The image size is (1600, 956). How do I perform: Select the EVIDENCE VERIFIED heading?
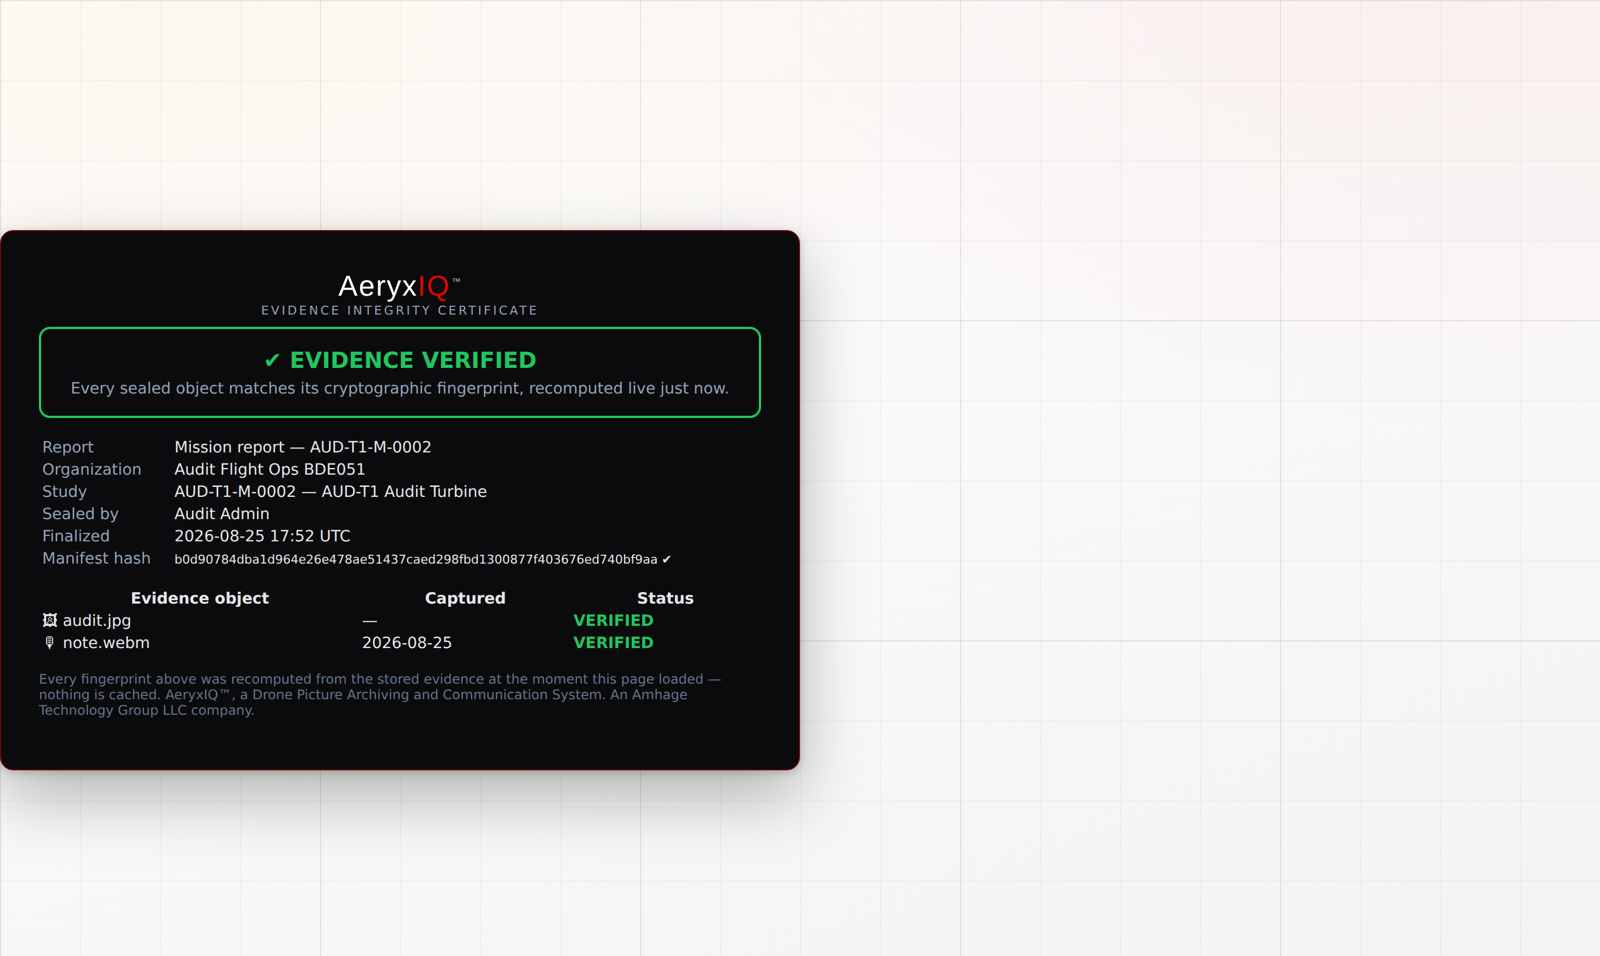click(413, 360)
